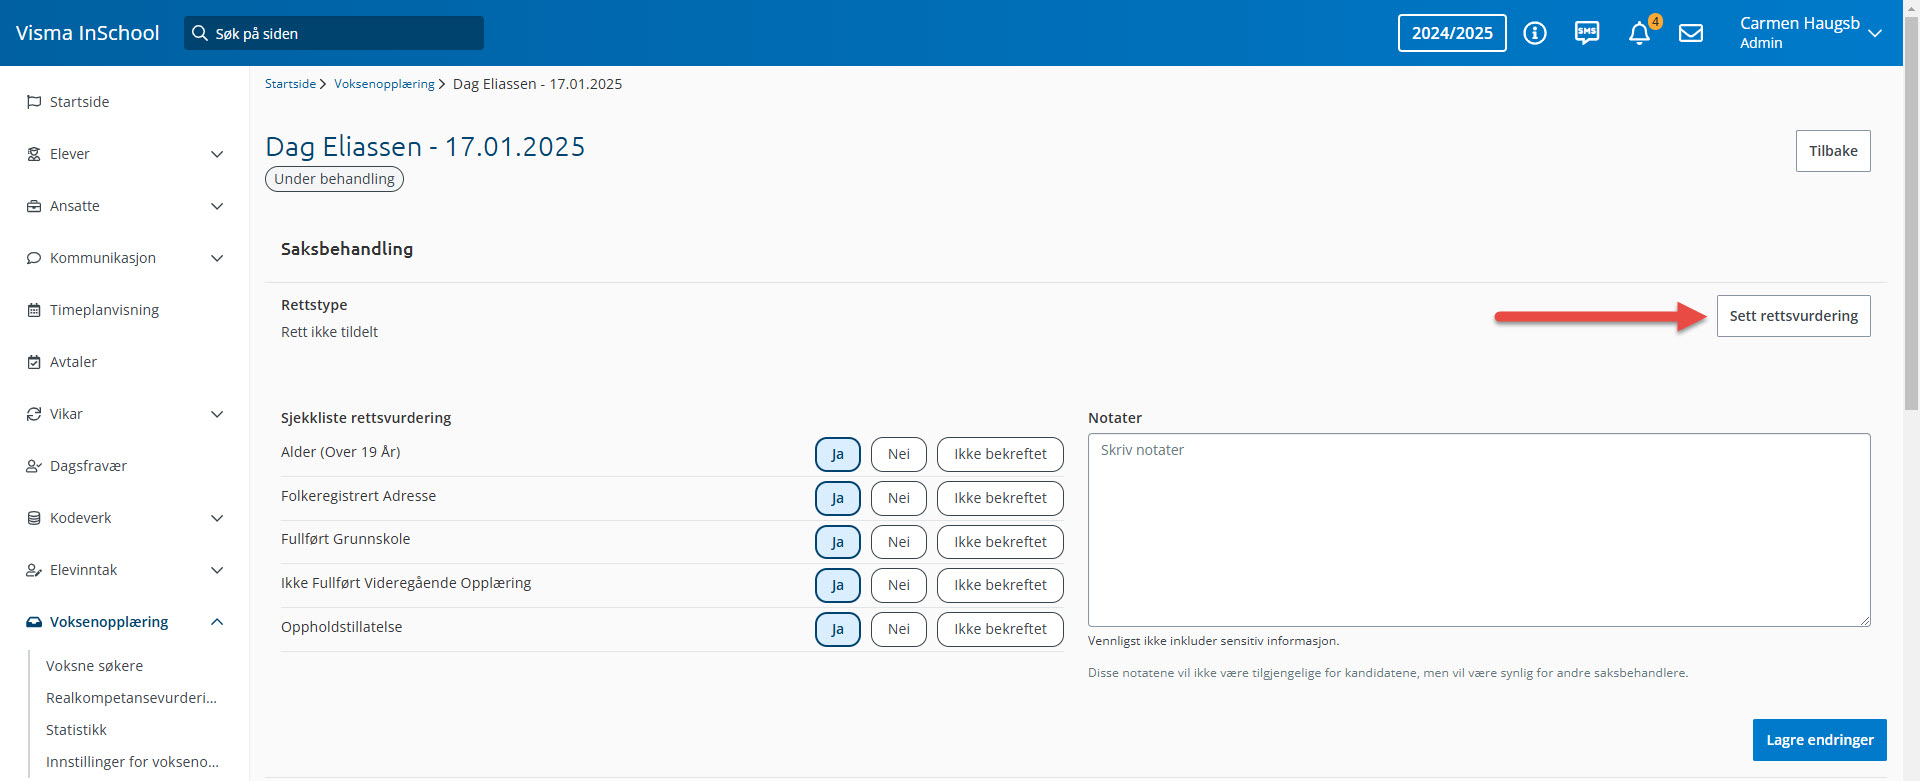Set Folkeregistrert Adresse to Ikke bekreftet

pyautogui.click(x=999, y=498)
